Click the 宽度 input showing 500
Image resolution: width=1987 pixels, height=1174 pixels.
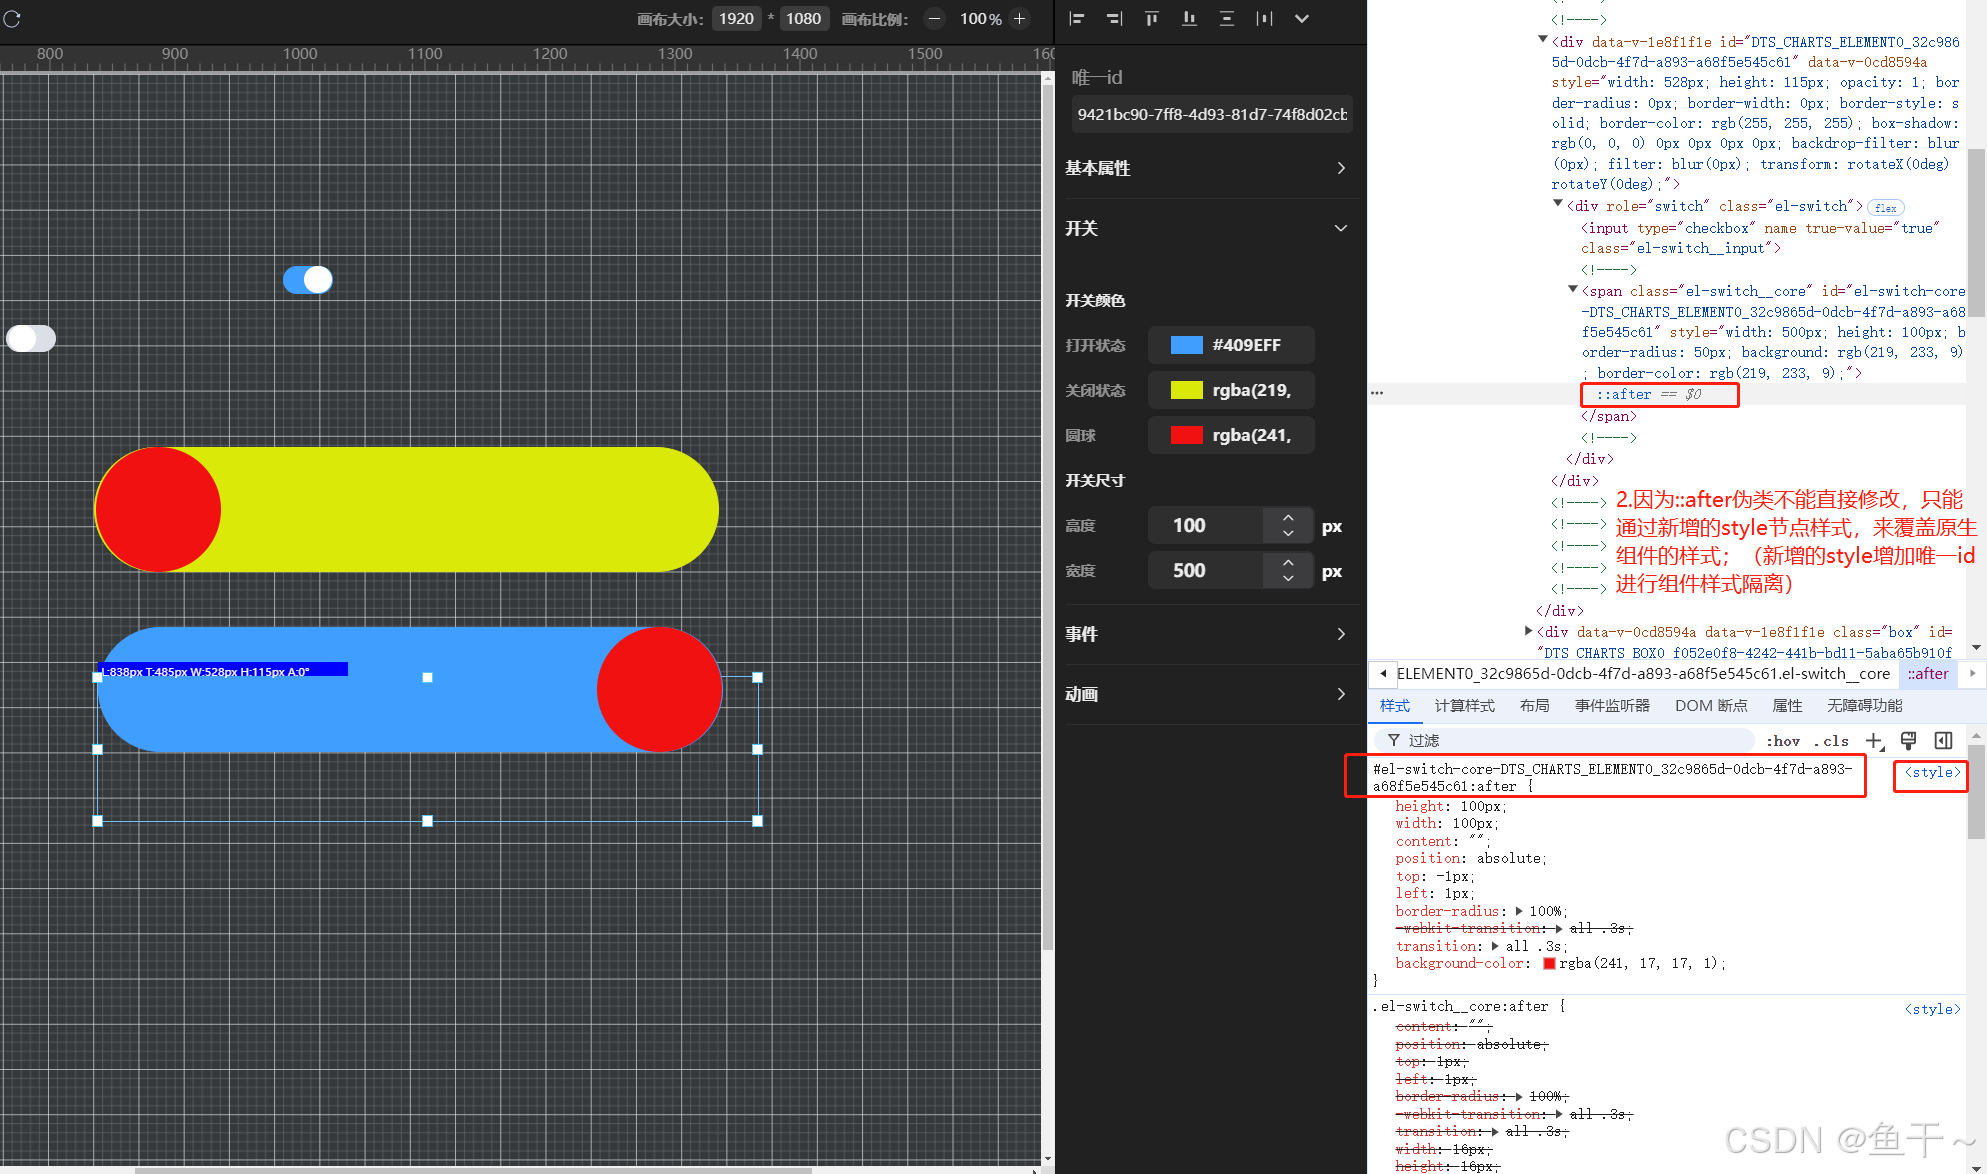point(1205,571)
